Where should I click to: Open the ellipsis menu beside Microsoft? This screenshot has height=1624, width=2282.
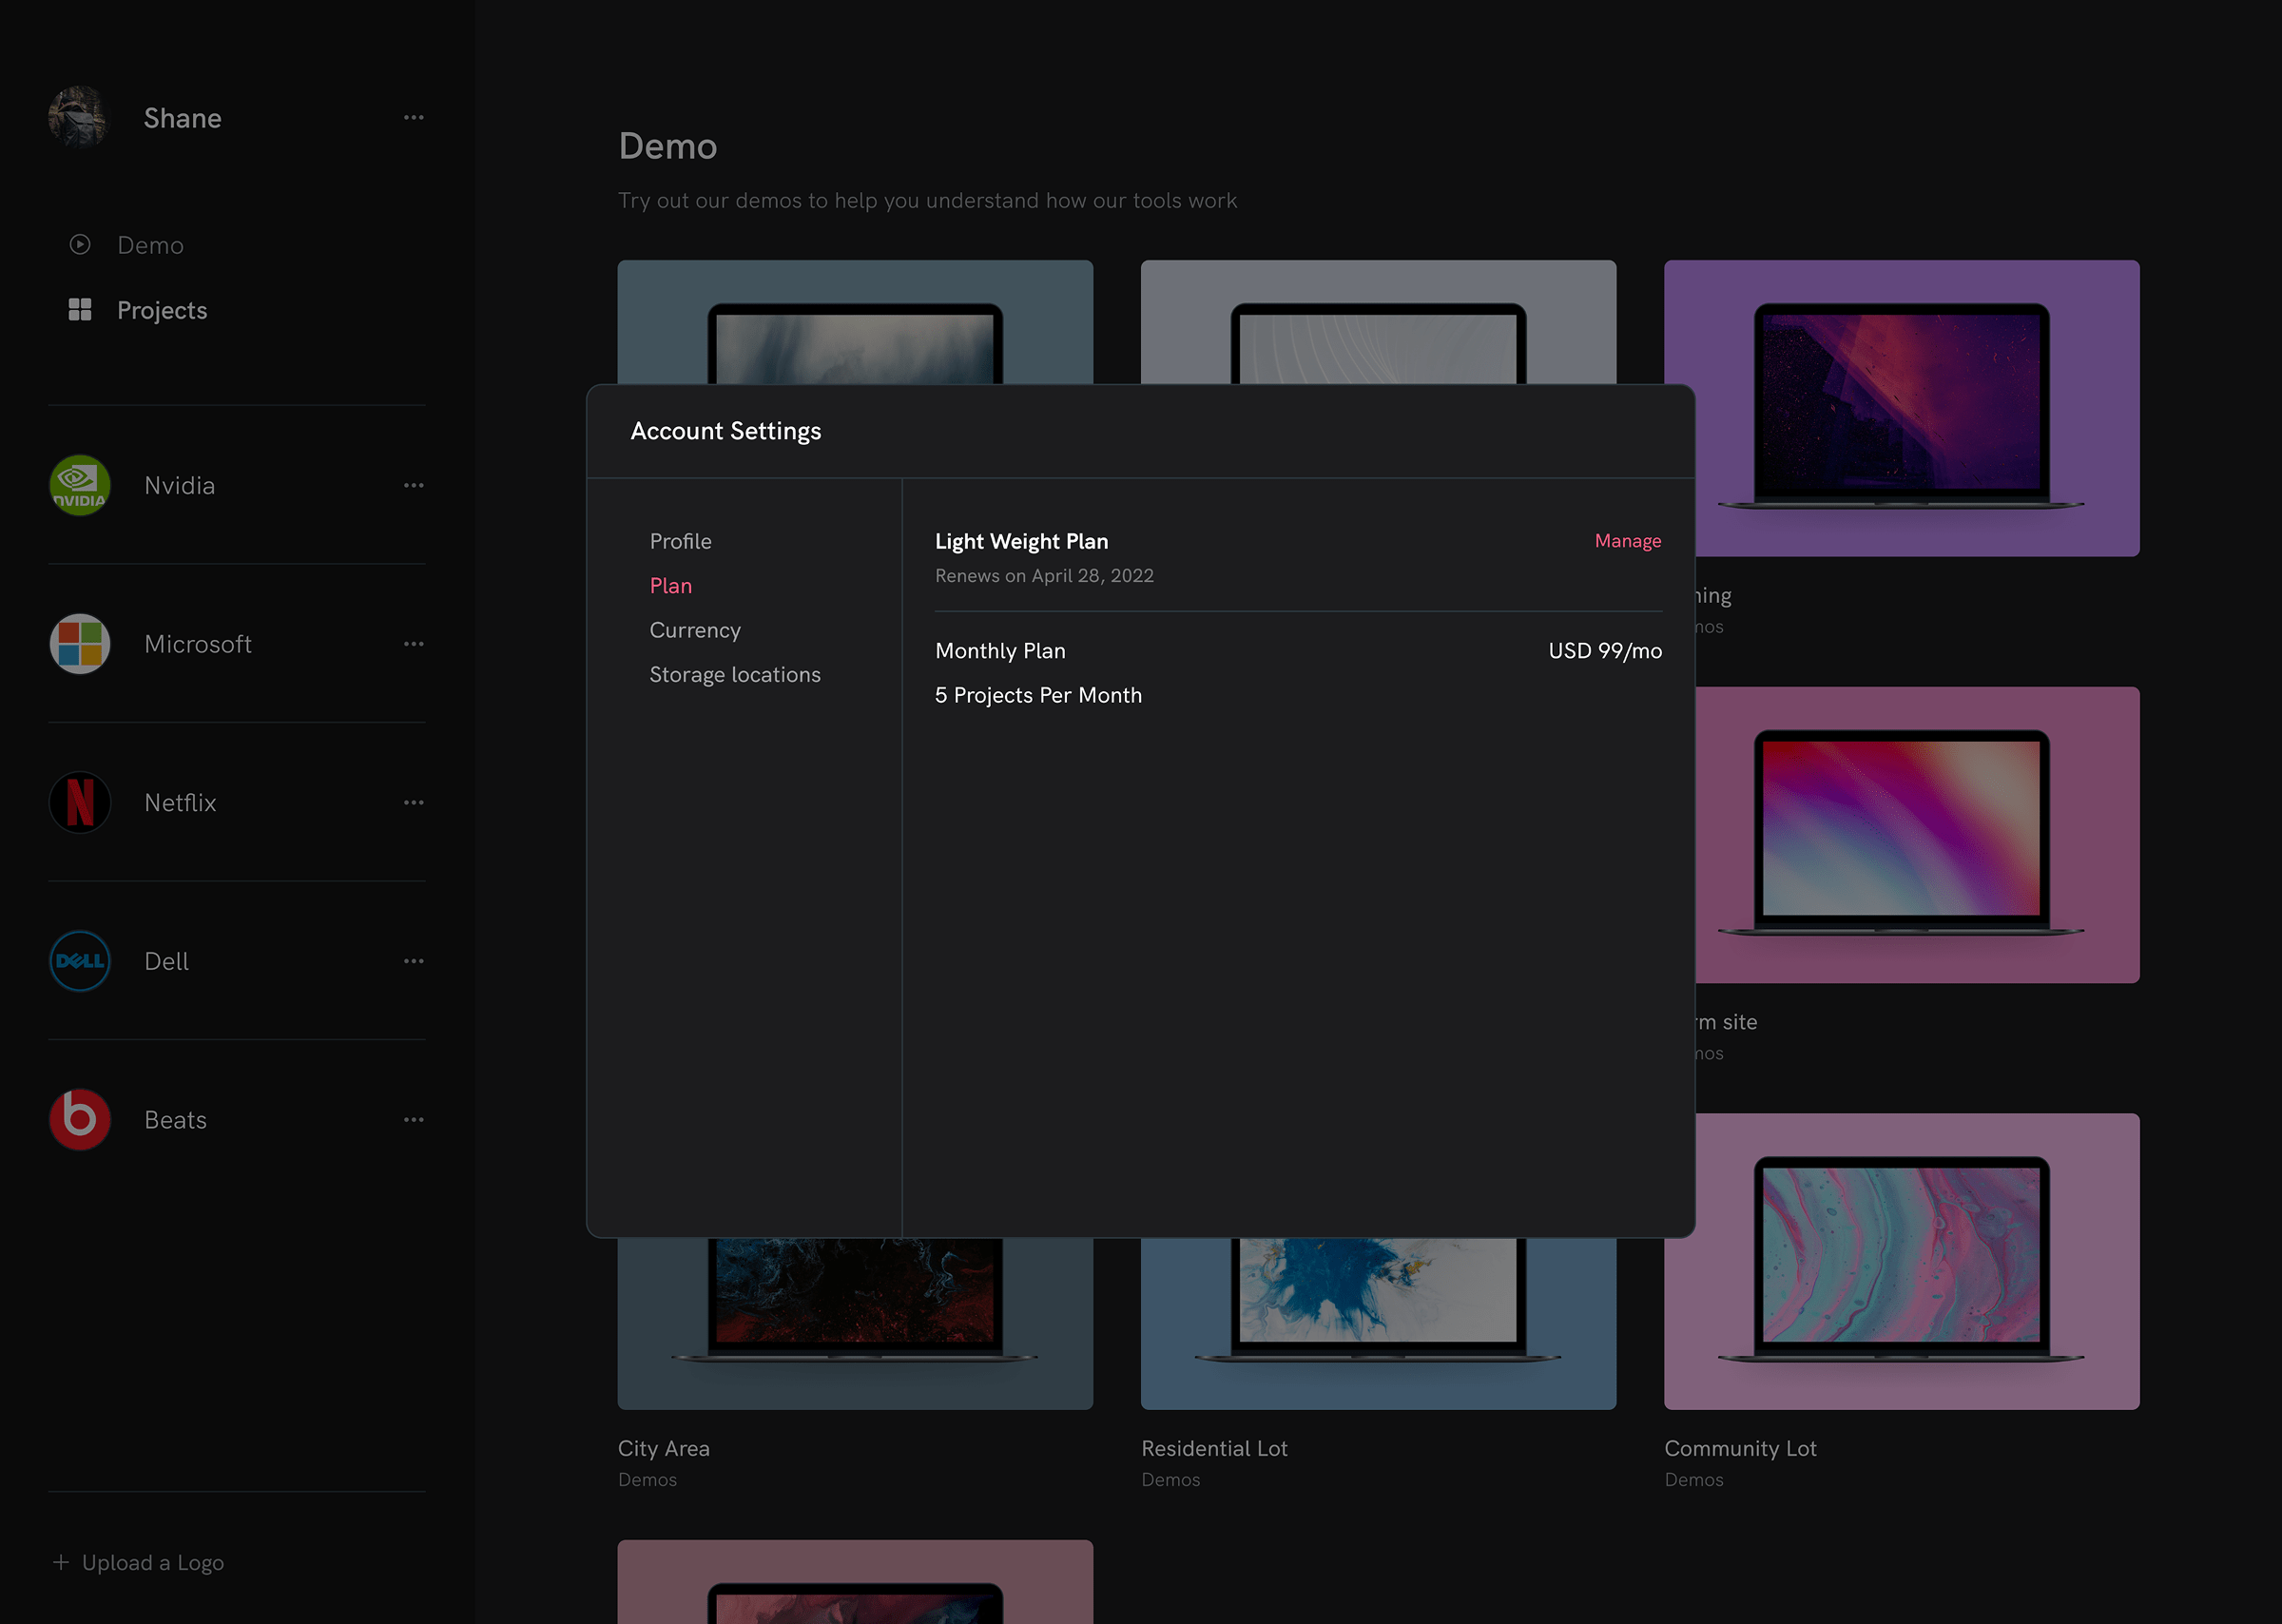pos(414,644)
